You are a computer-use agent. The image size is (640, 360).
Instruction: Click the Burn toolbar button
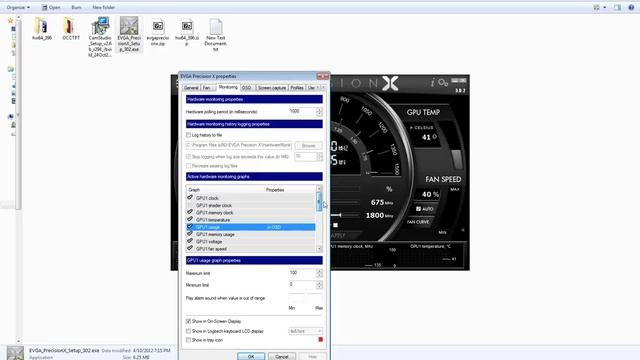tap(76, 7)
